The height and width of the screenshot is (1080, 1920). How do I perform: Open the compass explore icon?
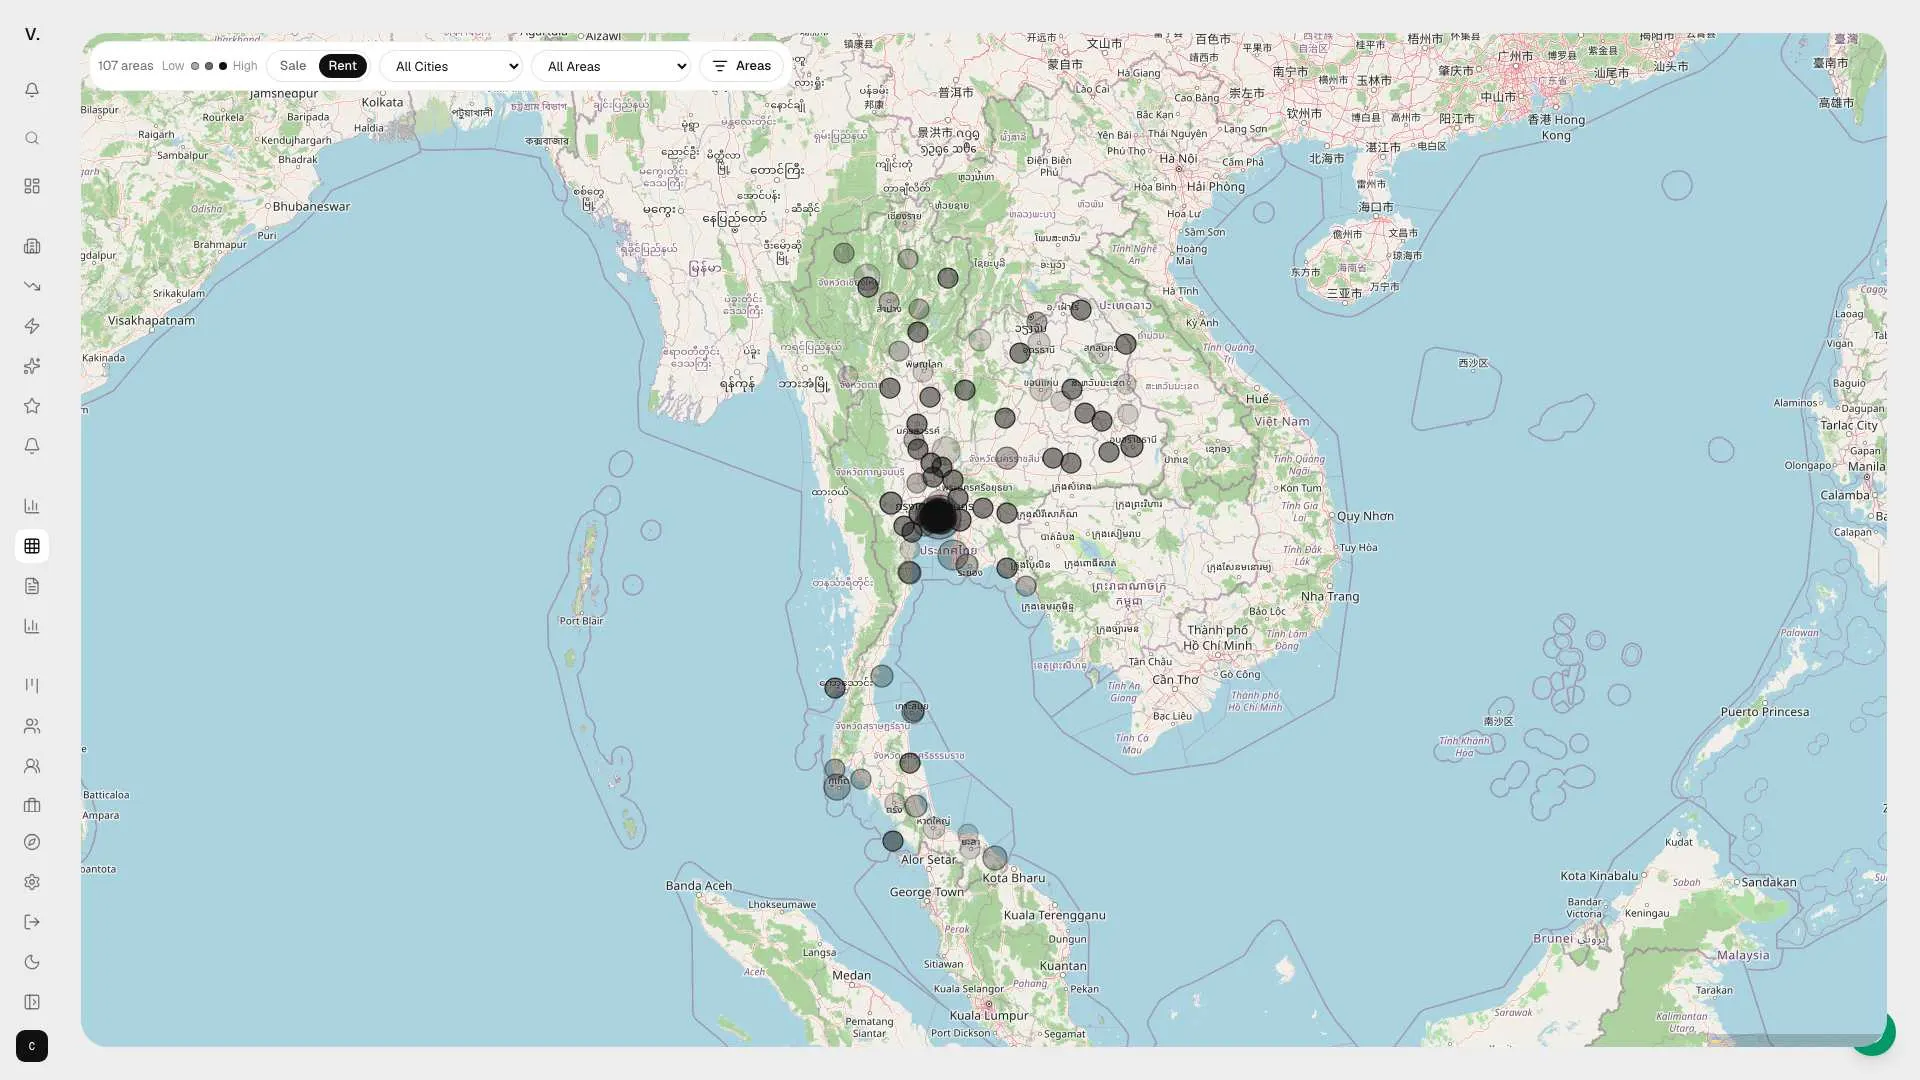[x=32, y=842]
